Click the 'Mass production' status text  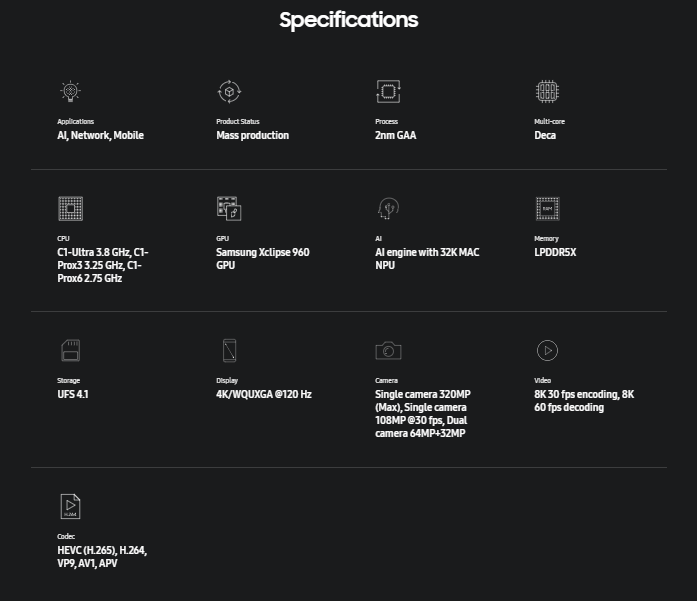pos(252,135)
